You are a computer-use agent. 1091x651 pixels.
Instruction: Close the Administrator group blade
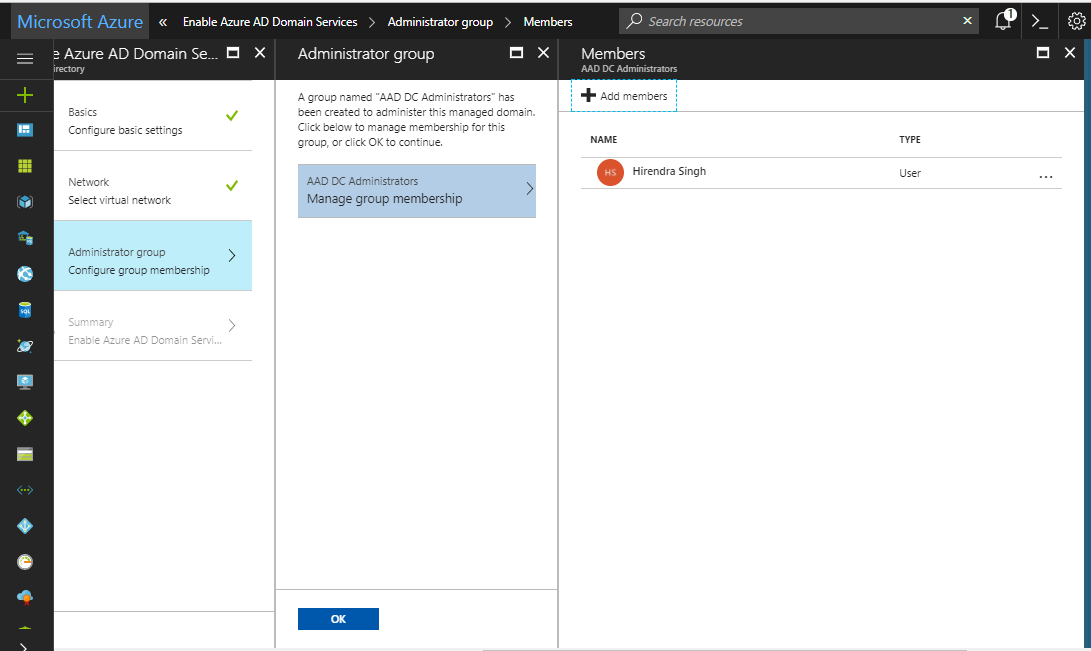click(543, 53)
